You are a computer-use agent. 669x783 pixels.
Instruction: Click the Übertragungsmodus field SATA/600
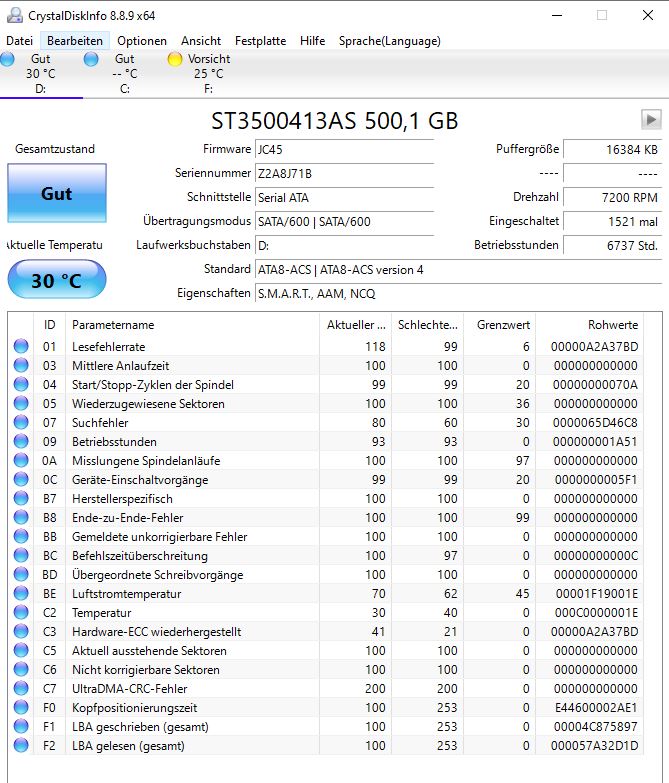coord(344,221)
